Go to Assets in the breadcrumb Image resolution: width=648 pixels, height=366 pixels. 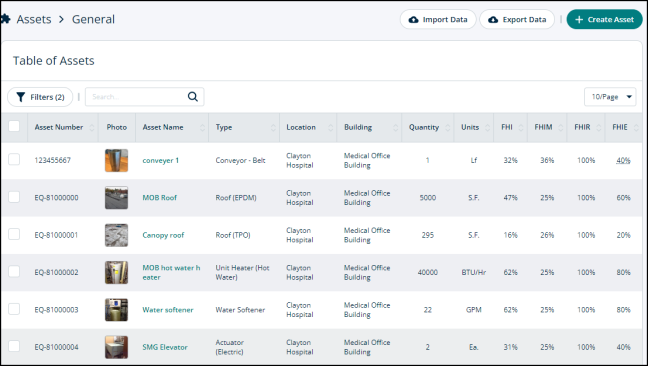[34, 19]
